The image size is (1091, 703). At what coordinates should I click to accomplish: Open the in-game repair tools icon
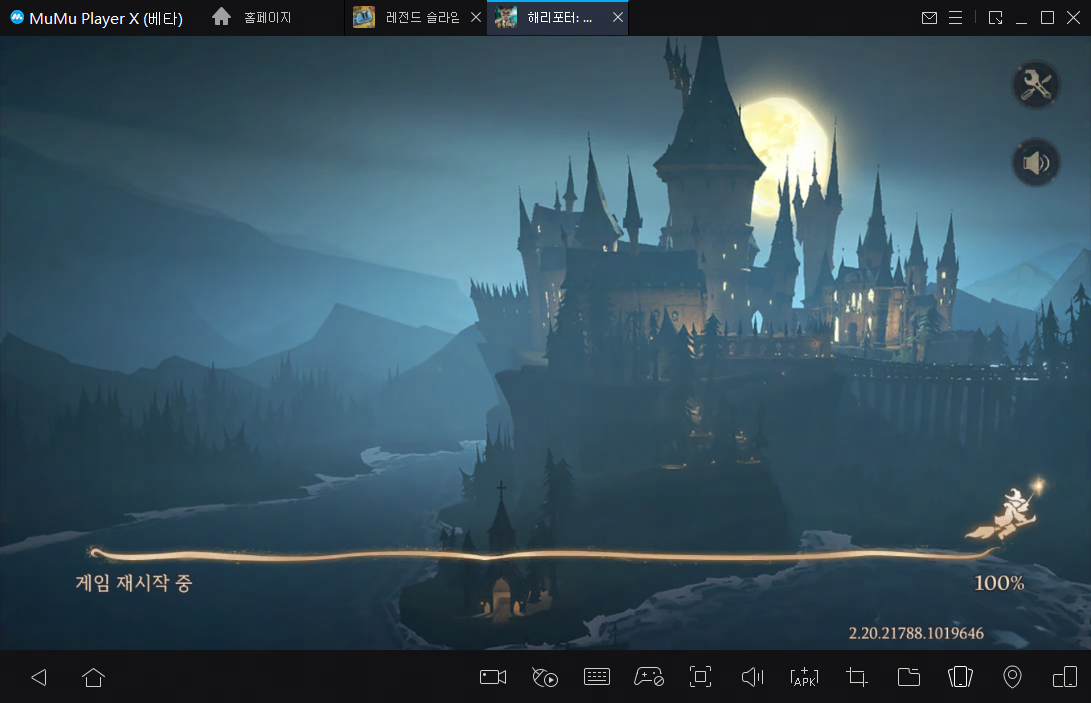click(x=1035, y=85)
